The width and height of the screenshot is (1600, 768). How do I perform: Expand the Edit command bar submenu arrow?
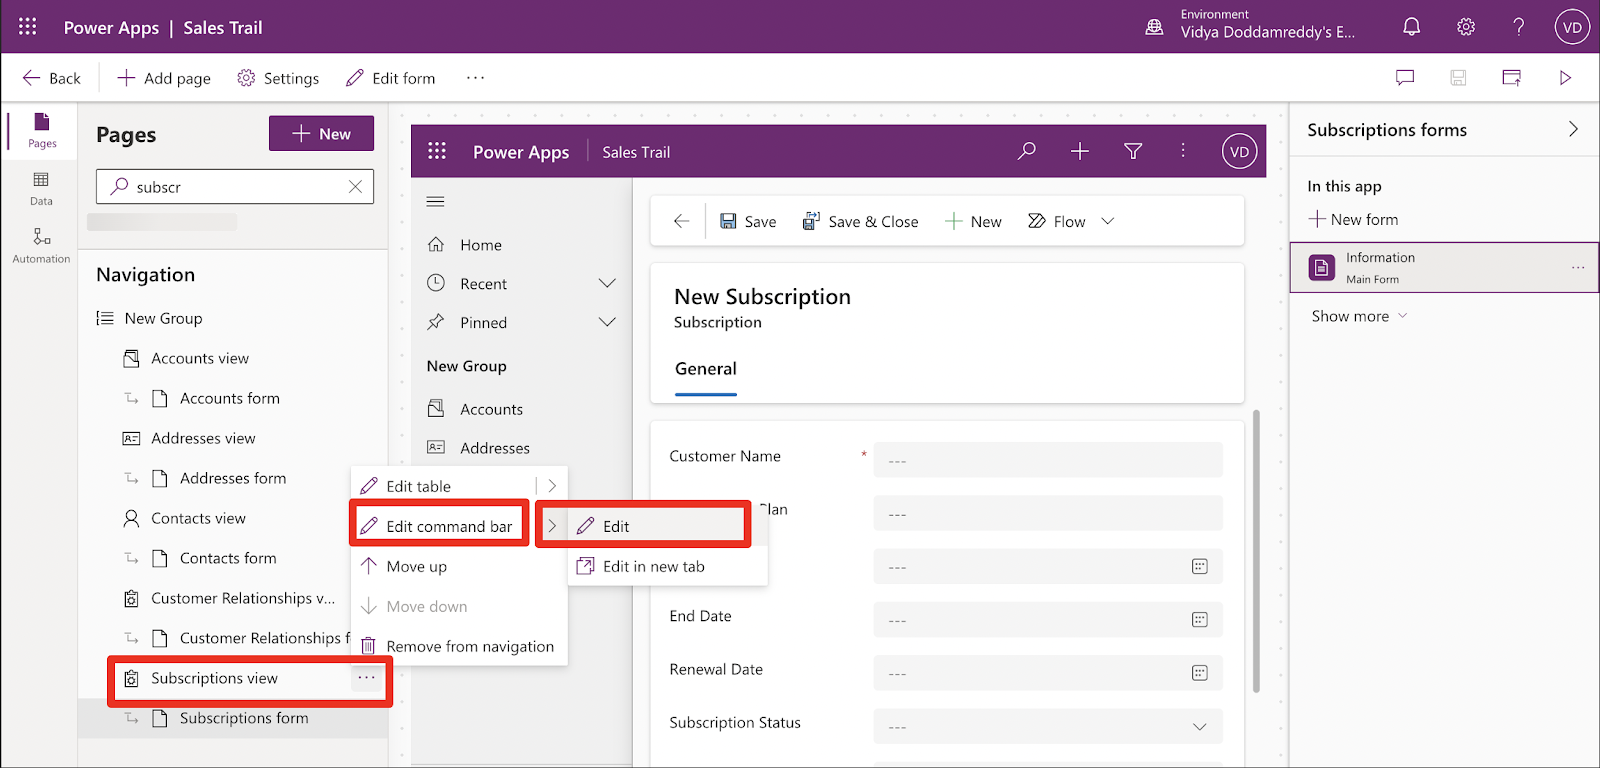click(x=552, y=526)
